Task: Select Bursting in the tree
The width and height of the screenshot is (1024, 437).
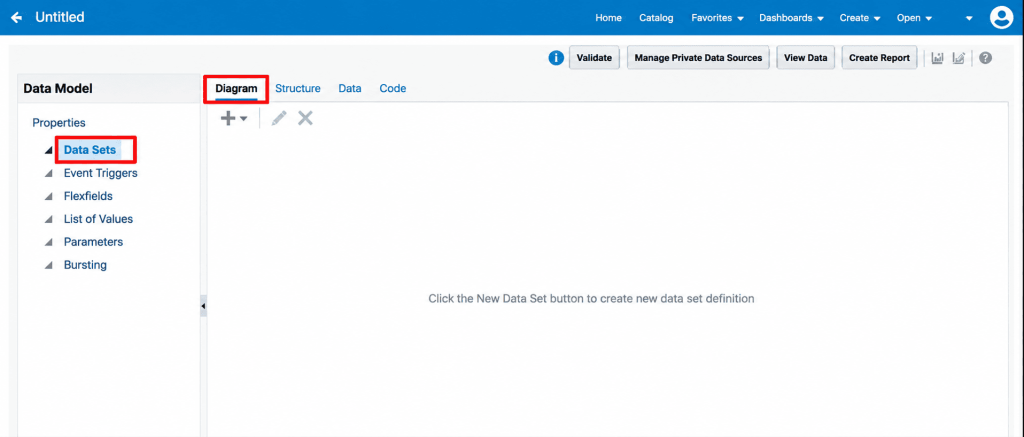Action: tap(85, 265)
